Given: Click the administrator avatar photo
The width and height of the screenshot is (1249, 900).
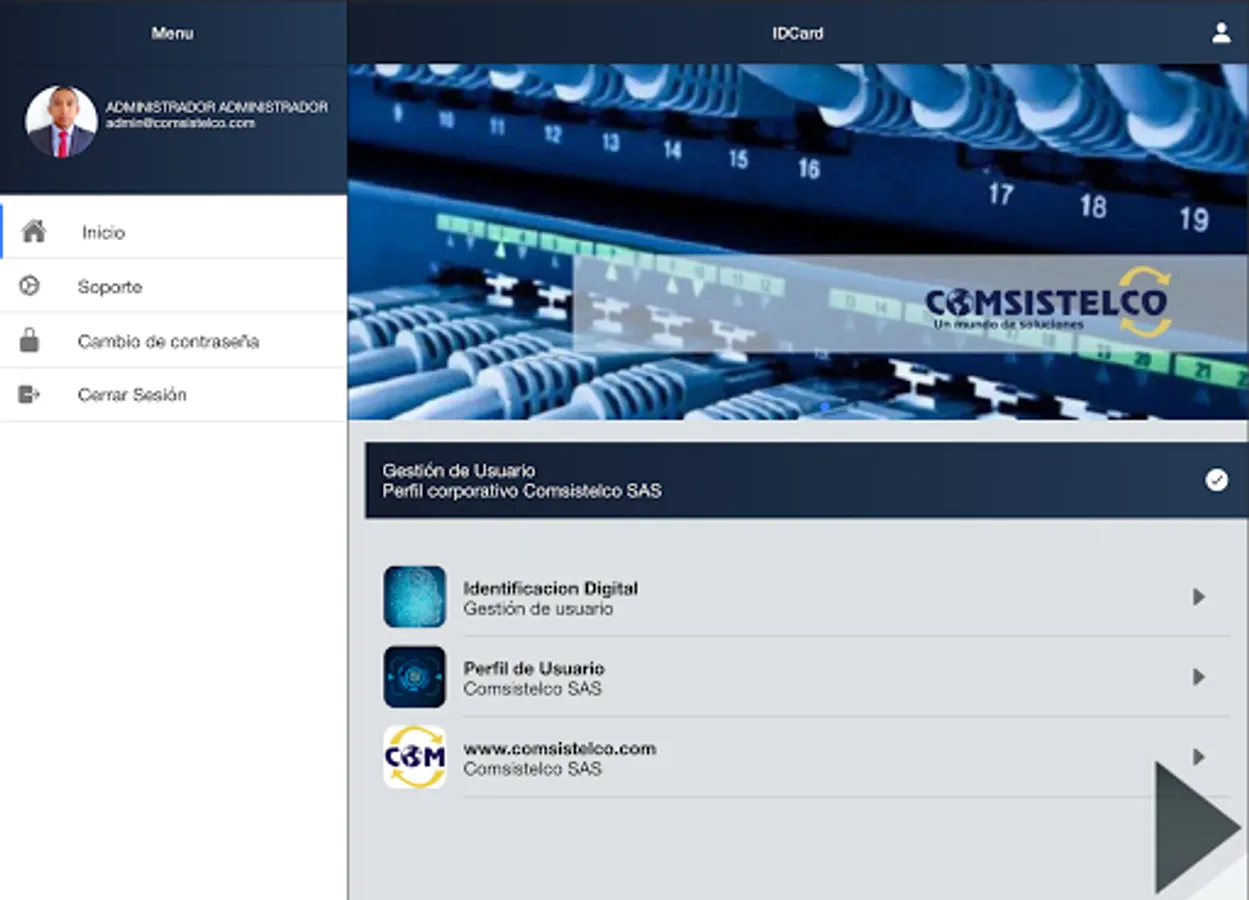Looking at the screenshot, I should (x=61, y=121).
